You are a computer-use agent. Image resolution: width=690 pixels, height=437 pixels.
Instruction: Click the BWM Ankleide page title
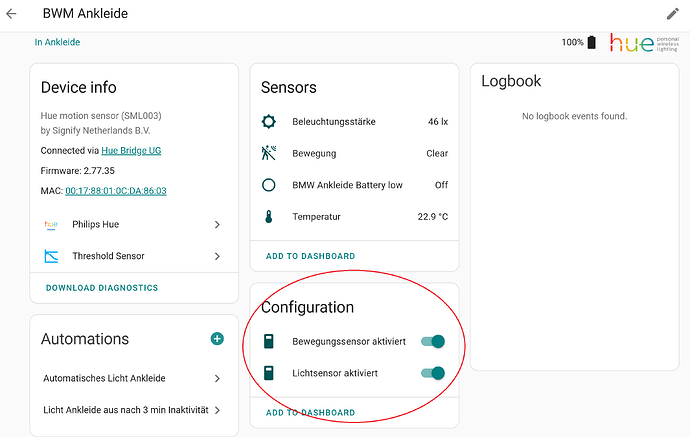85,14
